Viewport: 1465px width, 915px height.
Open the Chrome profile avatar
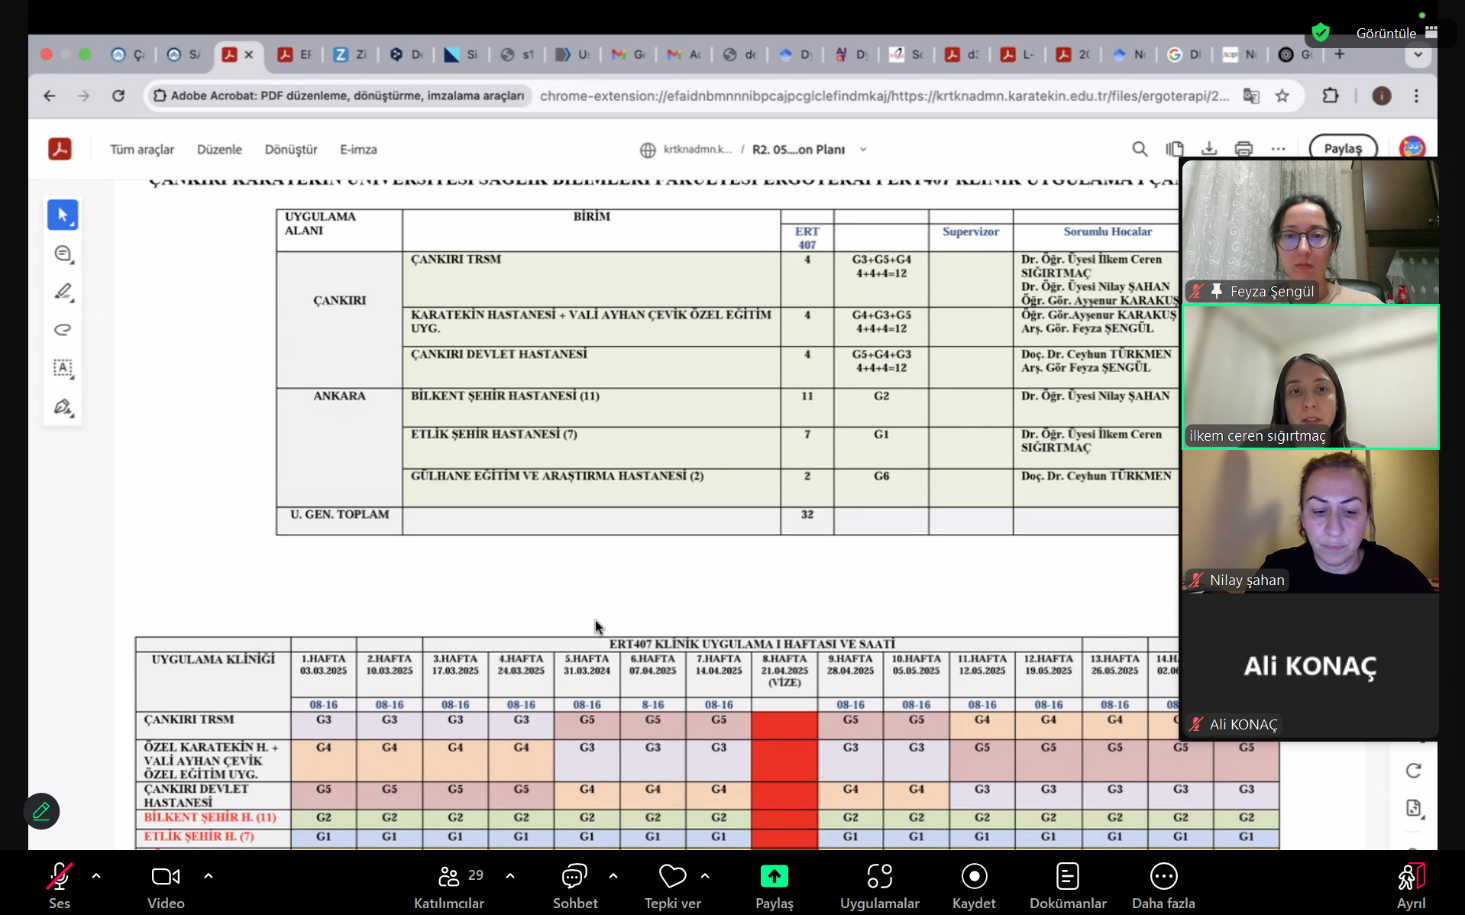1382,96
